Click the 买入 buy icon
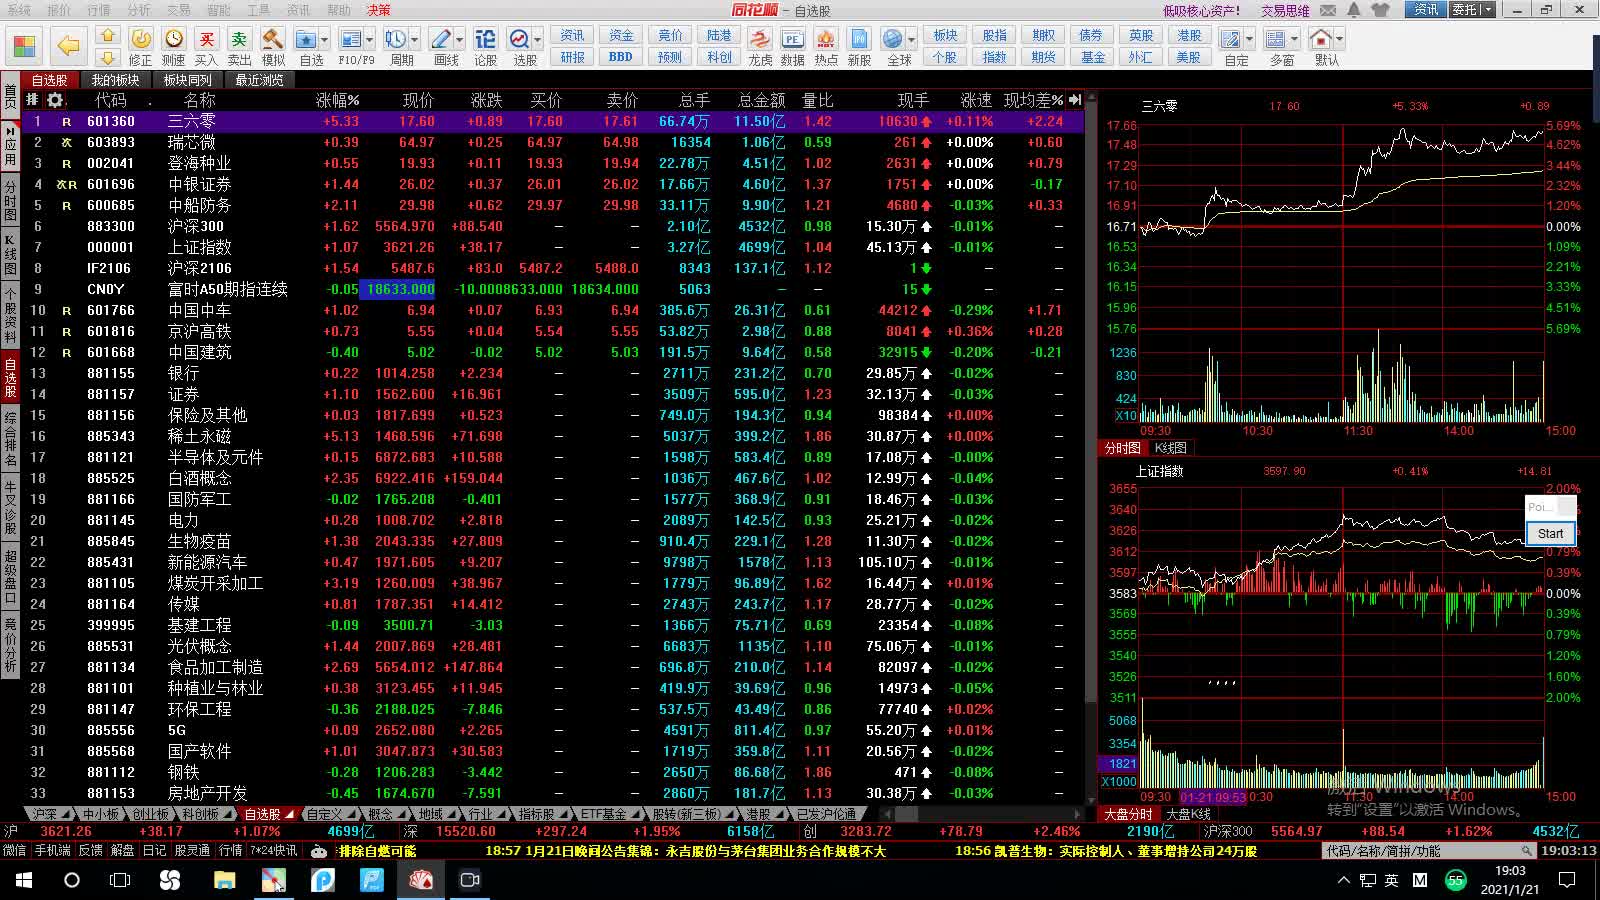The image size is (1600, 900). click(206, 46)
